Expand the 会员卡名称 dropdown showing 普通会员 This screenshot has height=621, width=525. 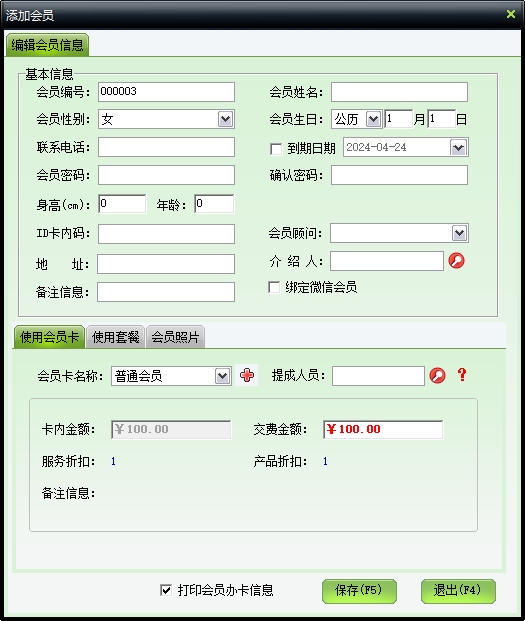[x=223, y=376]
